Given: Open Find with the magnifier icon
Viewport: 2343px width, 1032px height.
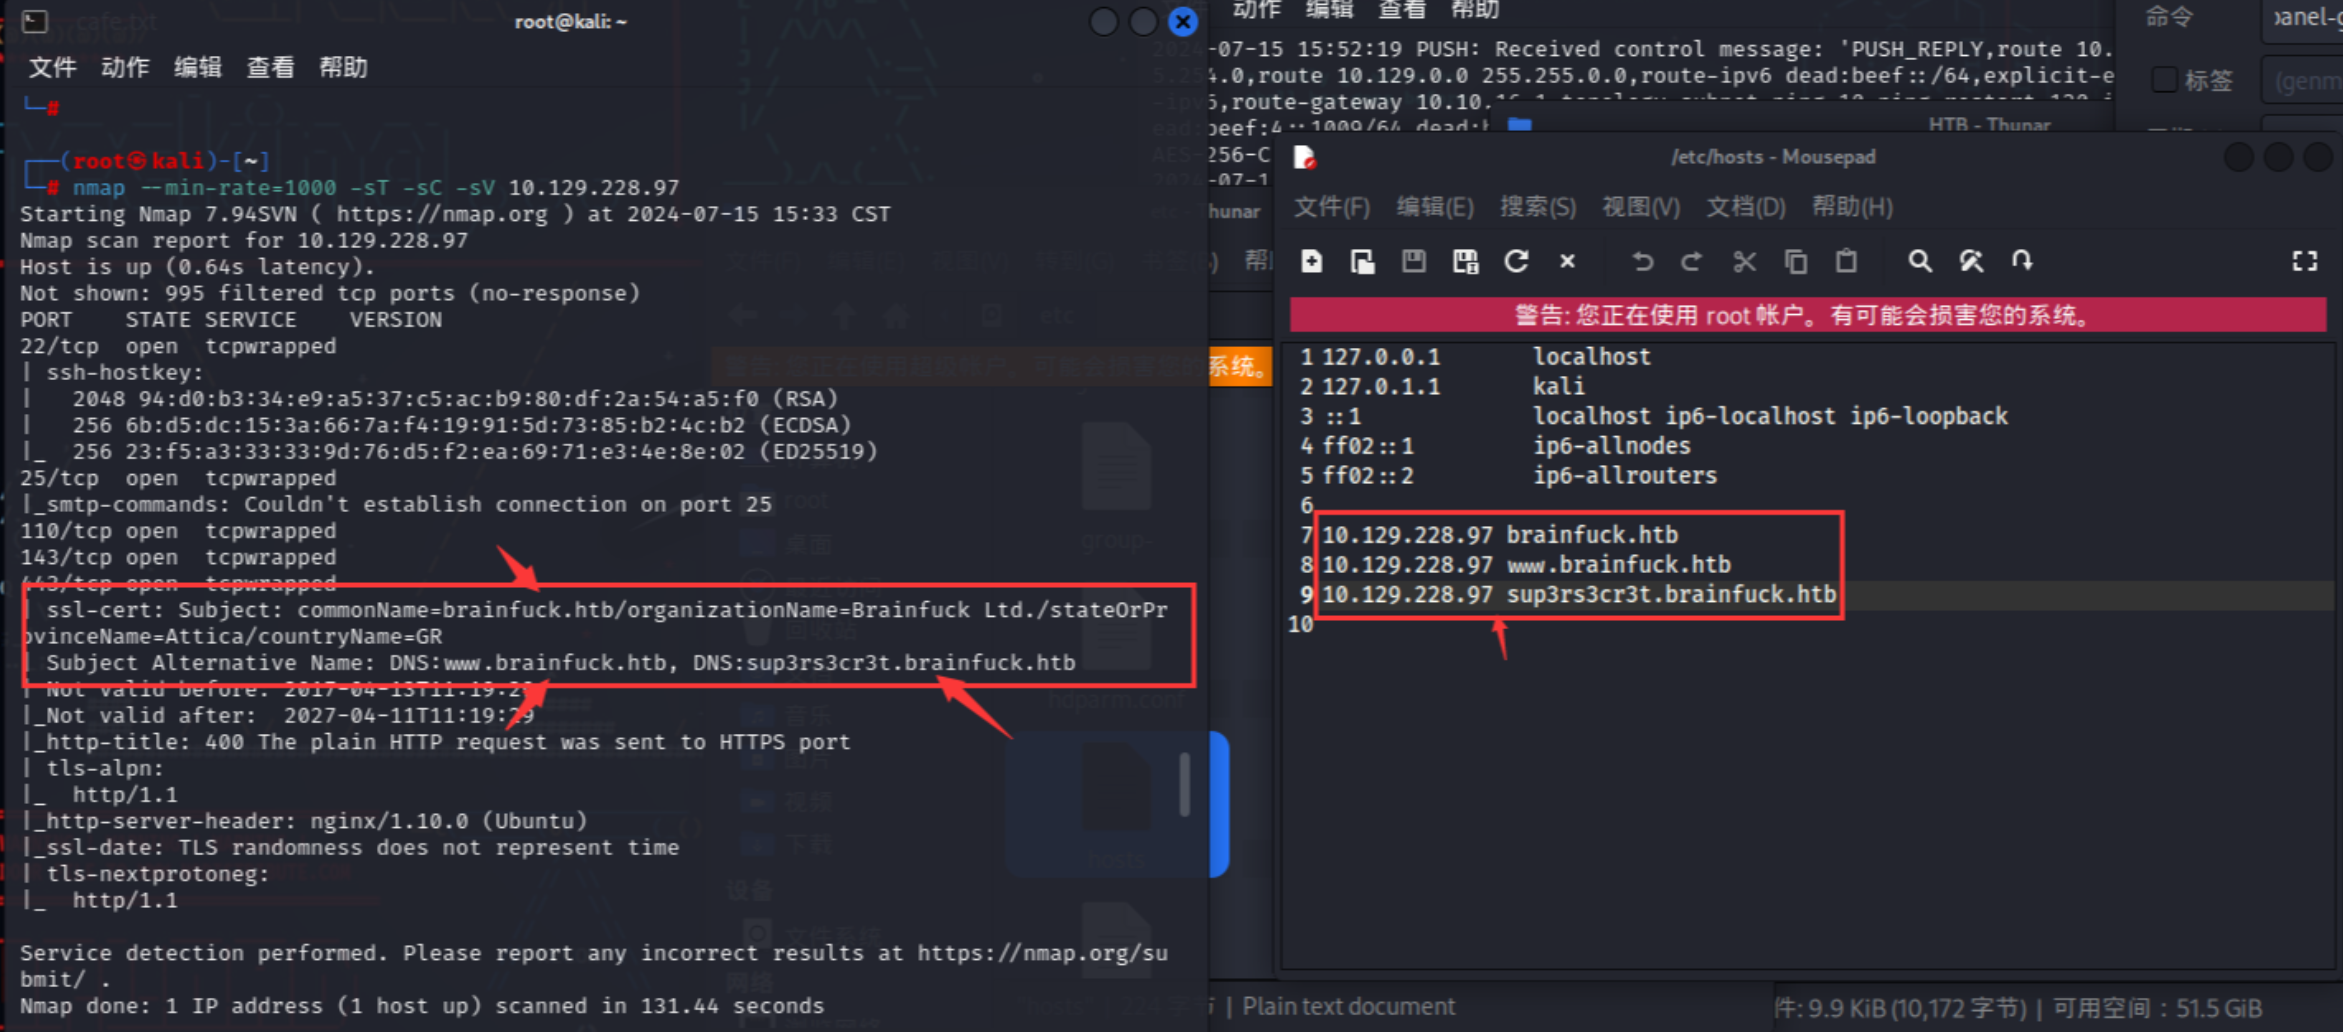Looking at the screenshot, I should click(x=1919, y=261).
